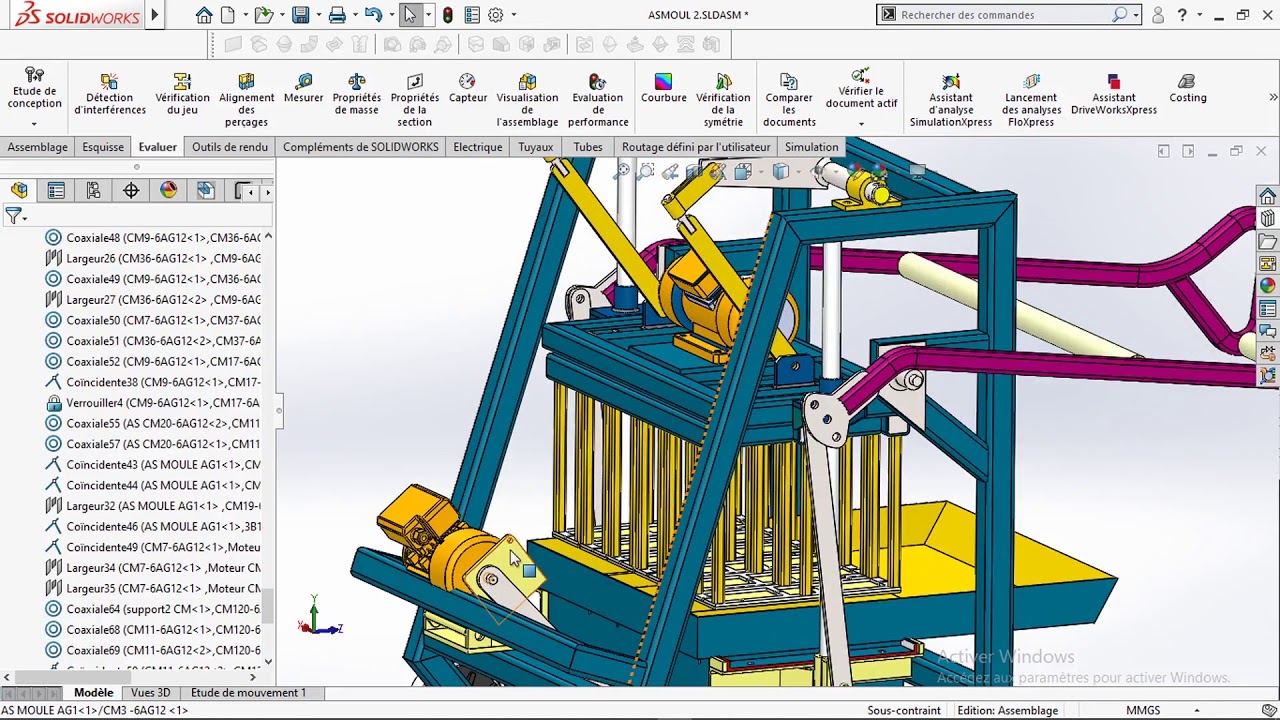
Task: Select the Mesurer tool
Action: tap(303, 88)
